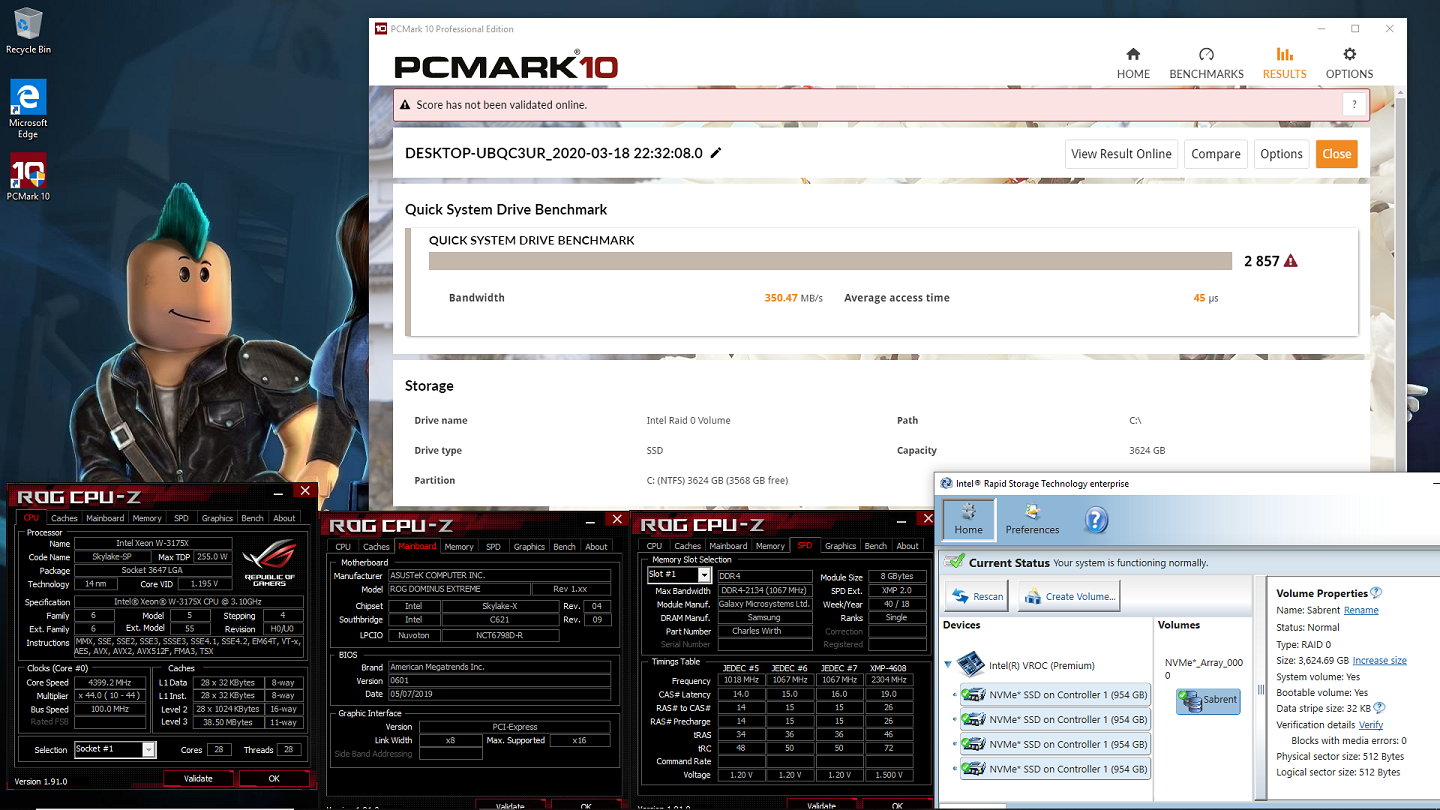Click the pencil icon to rename the result
This screenshot has width=1440, height=810.
pyautogui.click(x=716, y=154)
